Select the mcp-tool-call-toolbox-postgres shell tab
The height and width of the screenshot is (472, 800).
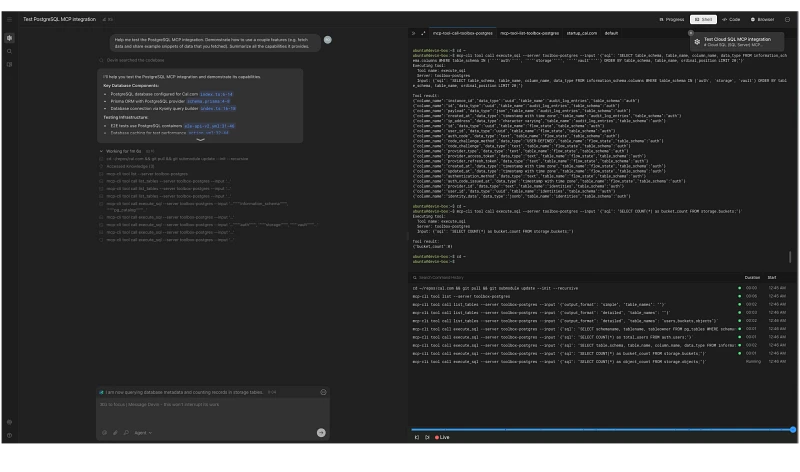click(x=463, y=33)
